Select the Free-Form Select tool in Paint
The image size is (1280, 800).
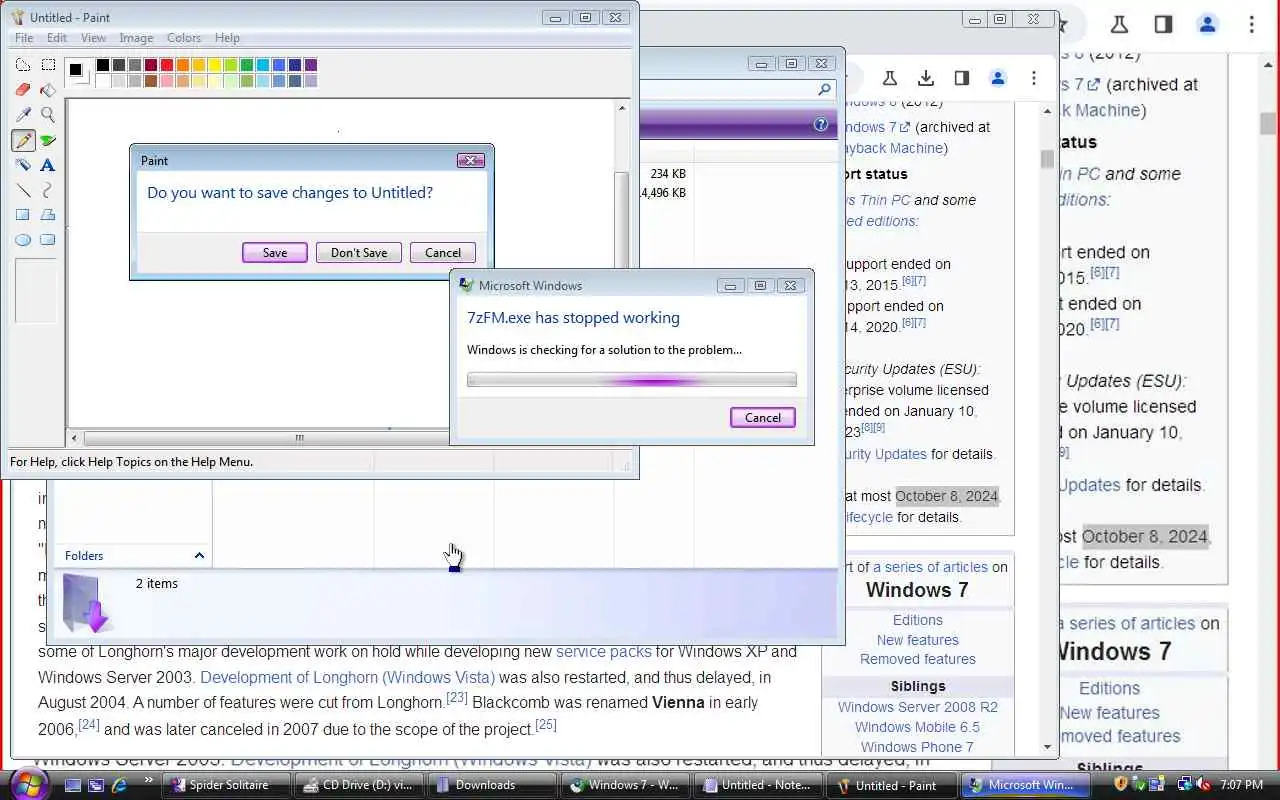tap(23, 65)
